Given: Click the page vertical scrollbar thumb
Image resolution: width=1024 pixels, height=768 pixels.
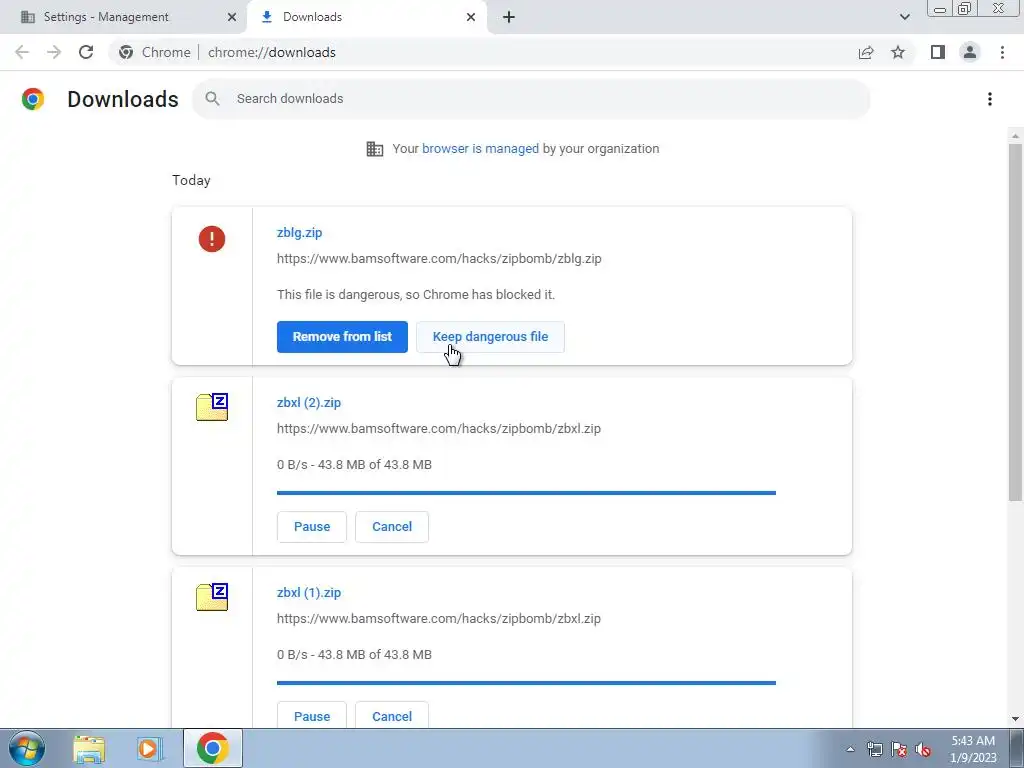Looking at the screenshot, I should [1016, 322].
